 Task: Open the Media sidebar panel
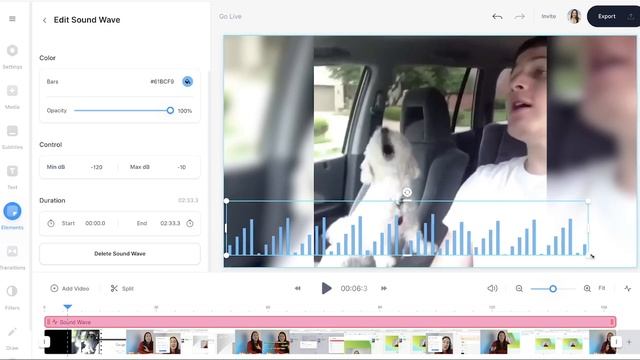12,96
